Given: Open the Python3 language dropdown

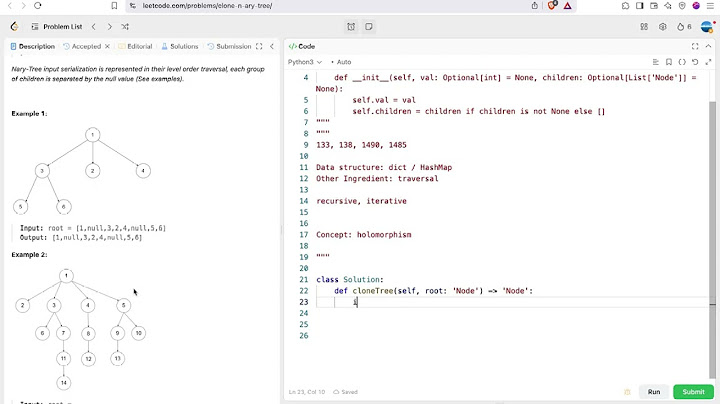Looking at the screenshot, I should coord(305,62).
